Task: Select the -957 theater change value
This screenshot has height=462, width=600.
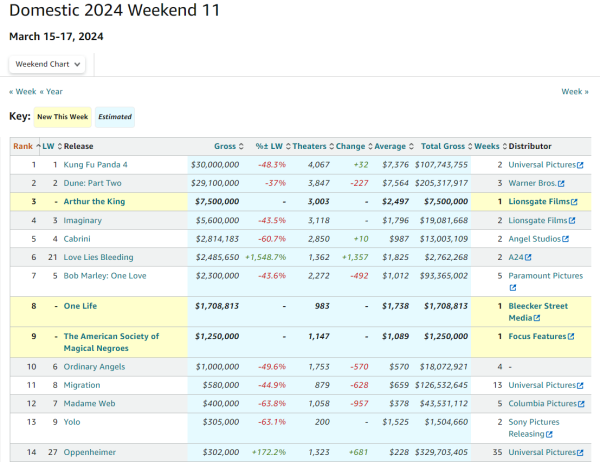Action: pyautogui.click(x=359, y=403)
